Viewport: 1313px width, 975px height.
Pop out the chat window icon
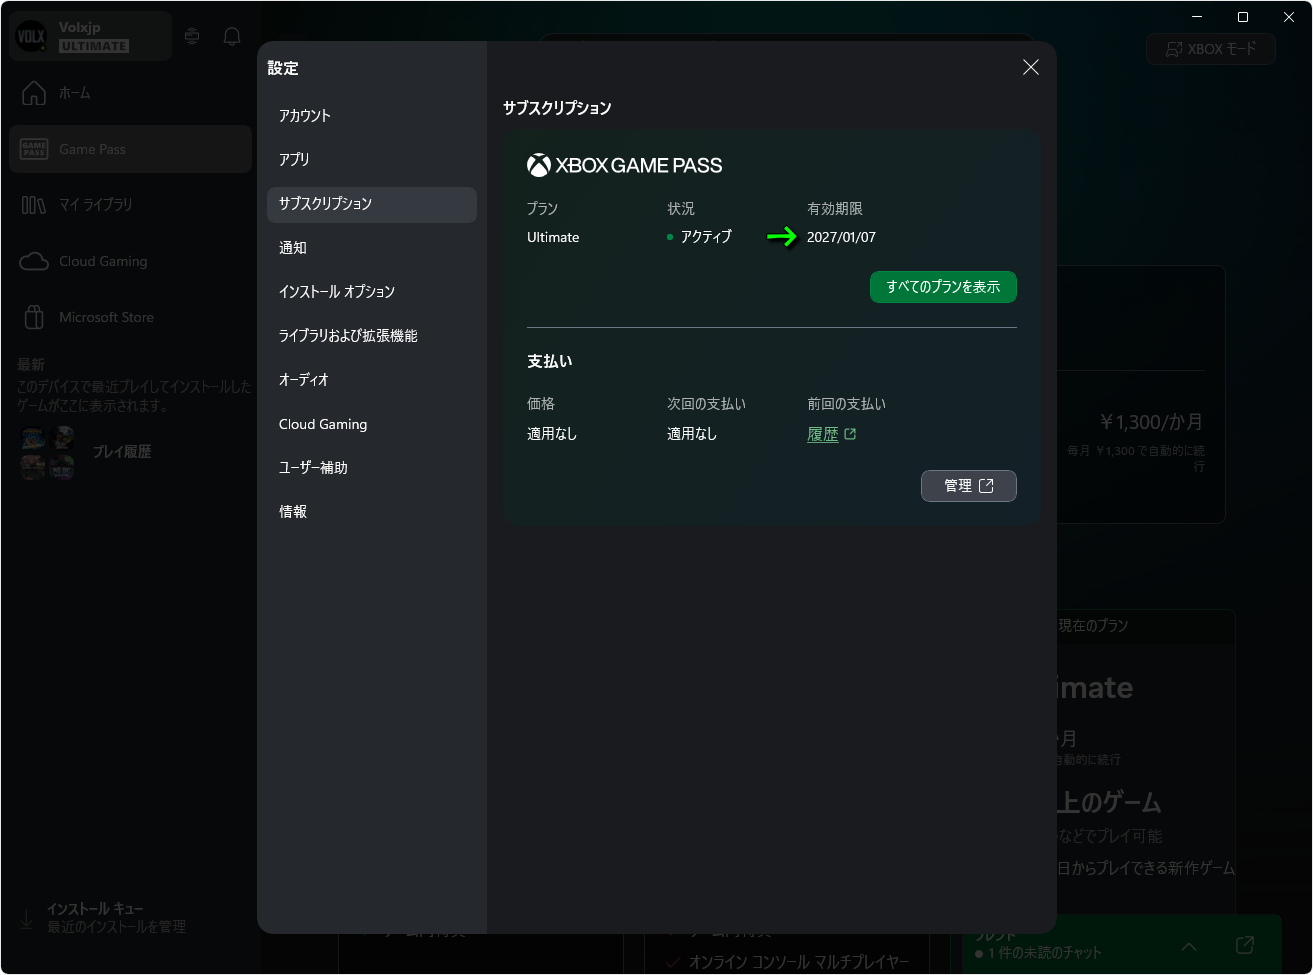1245,945
